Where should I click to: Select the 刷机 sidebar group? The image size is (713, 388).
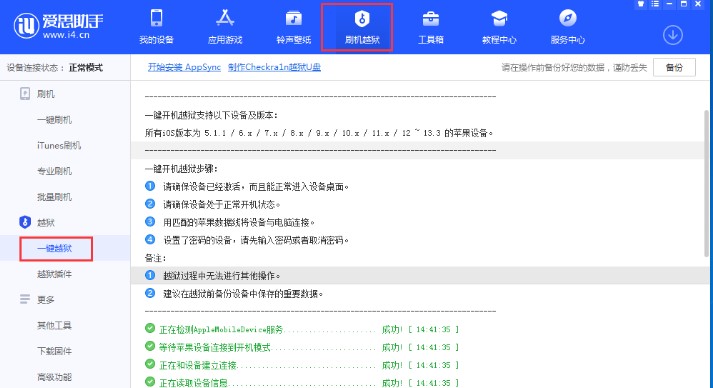(37, 94)
